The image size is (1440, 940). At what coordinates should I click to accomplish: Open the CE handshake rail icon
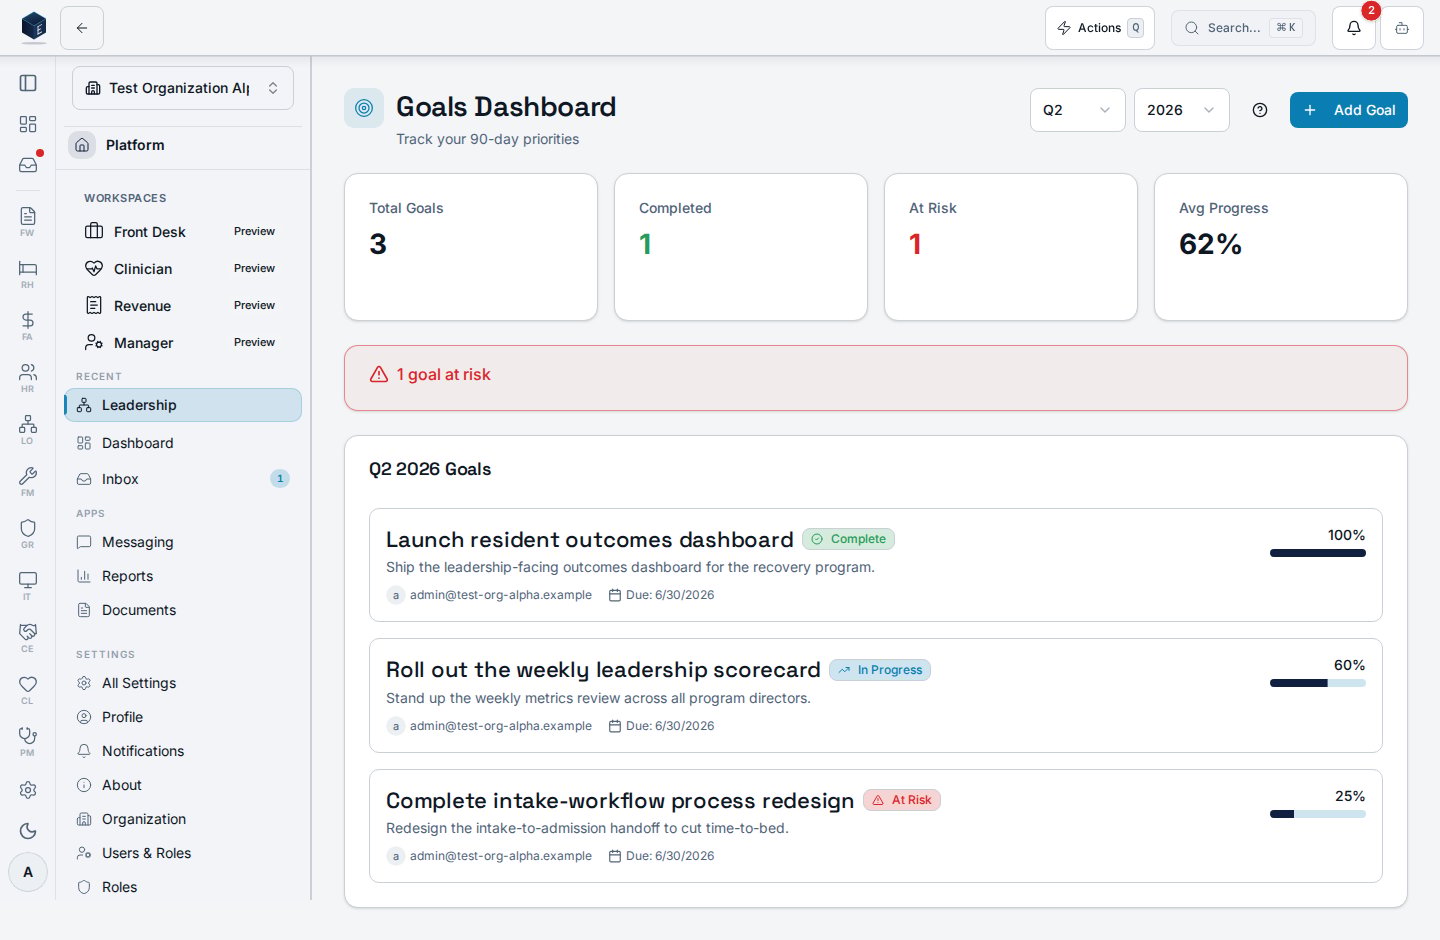point(28,637)
